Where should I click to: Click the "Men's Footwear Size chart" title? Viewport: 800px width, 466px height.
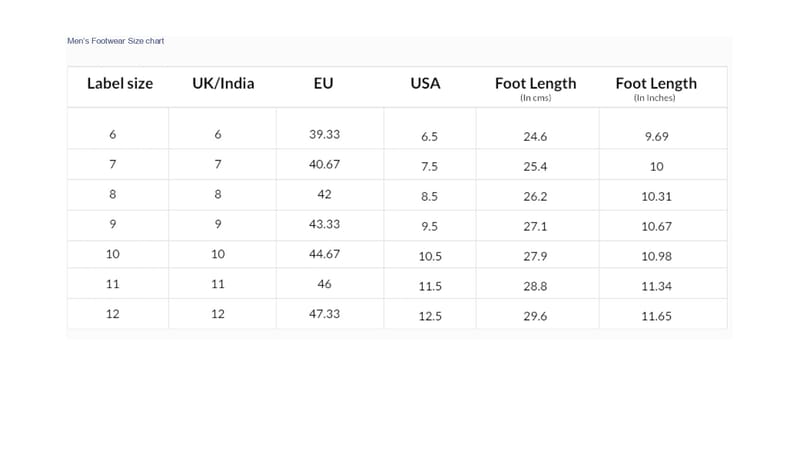click(x=115, y=41)
